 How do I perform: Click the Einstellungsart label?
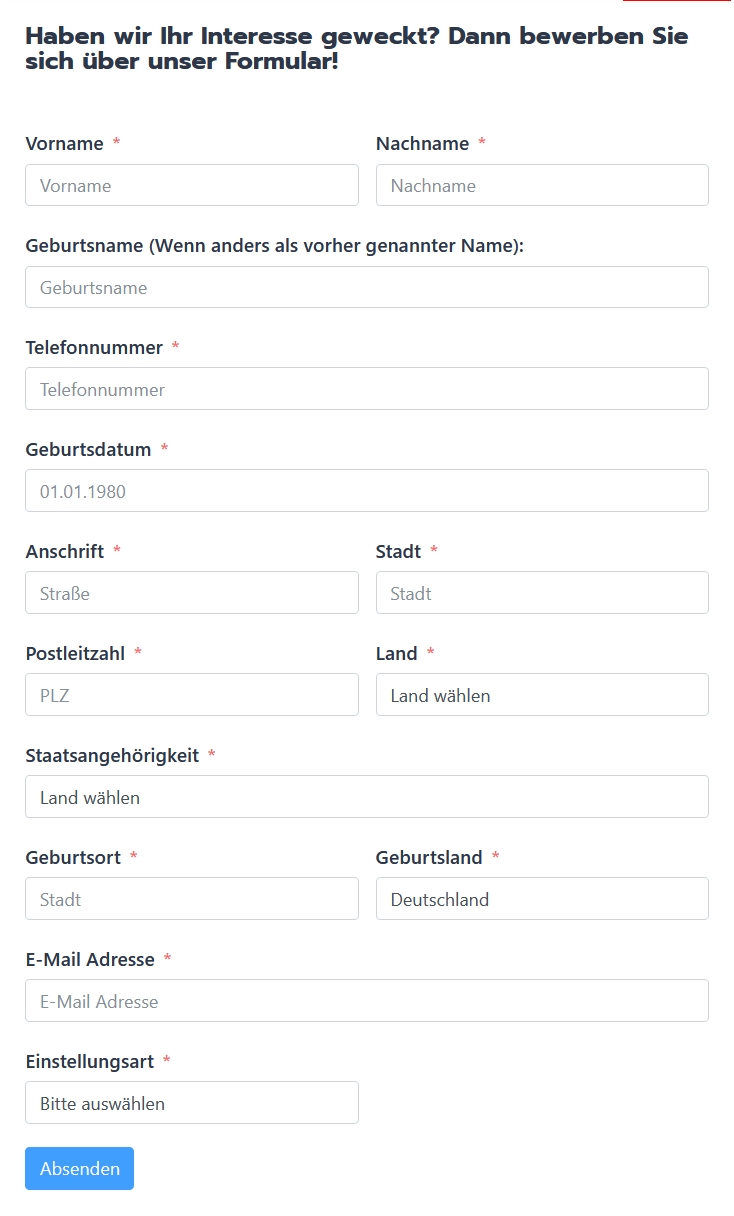pyautogui.click(x=90, y=1061)
